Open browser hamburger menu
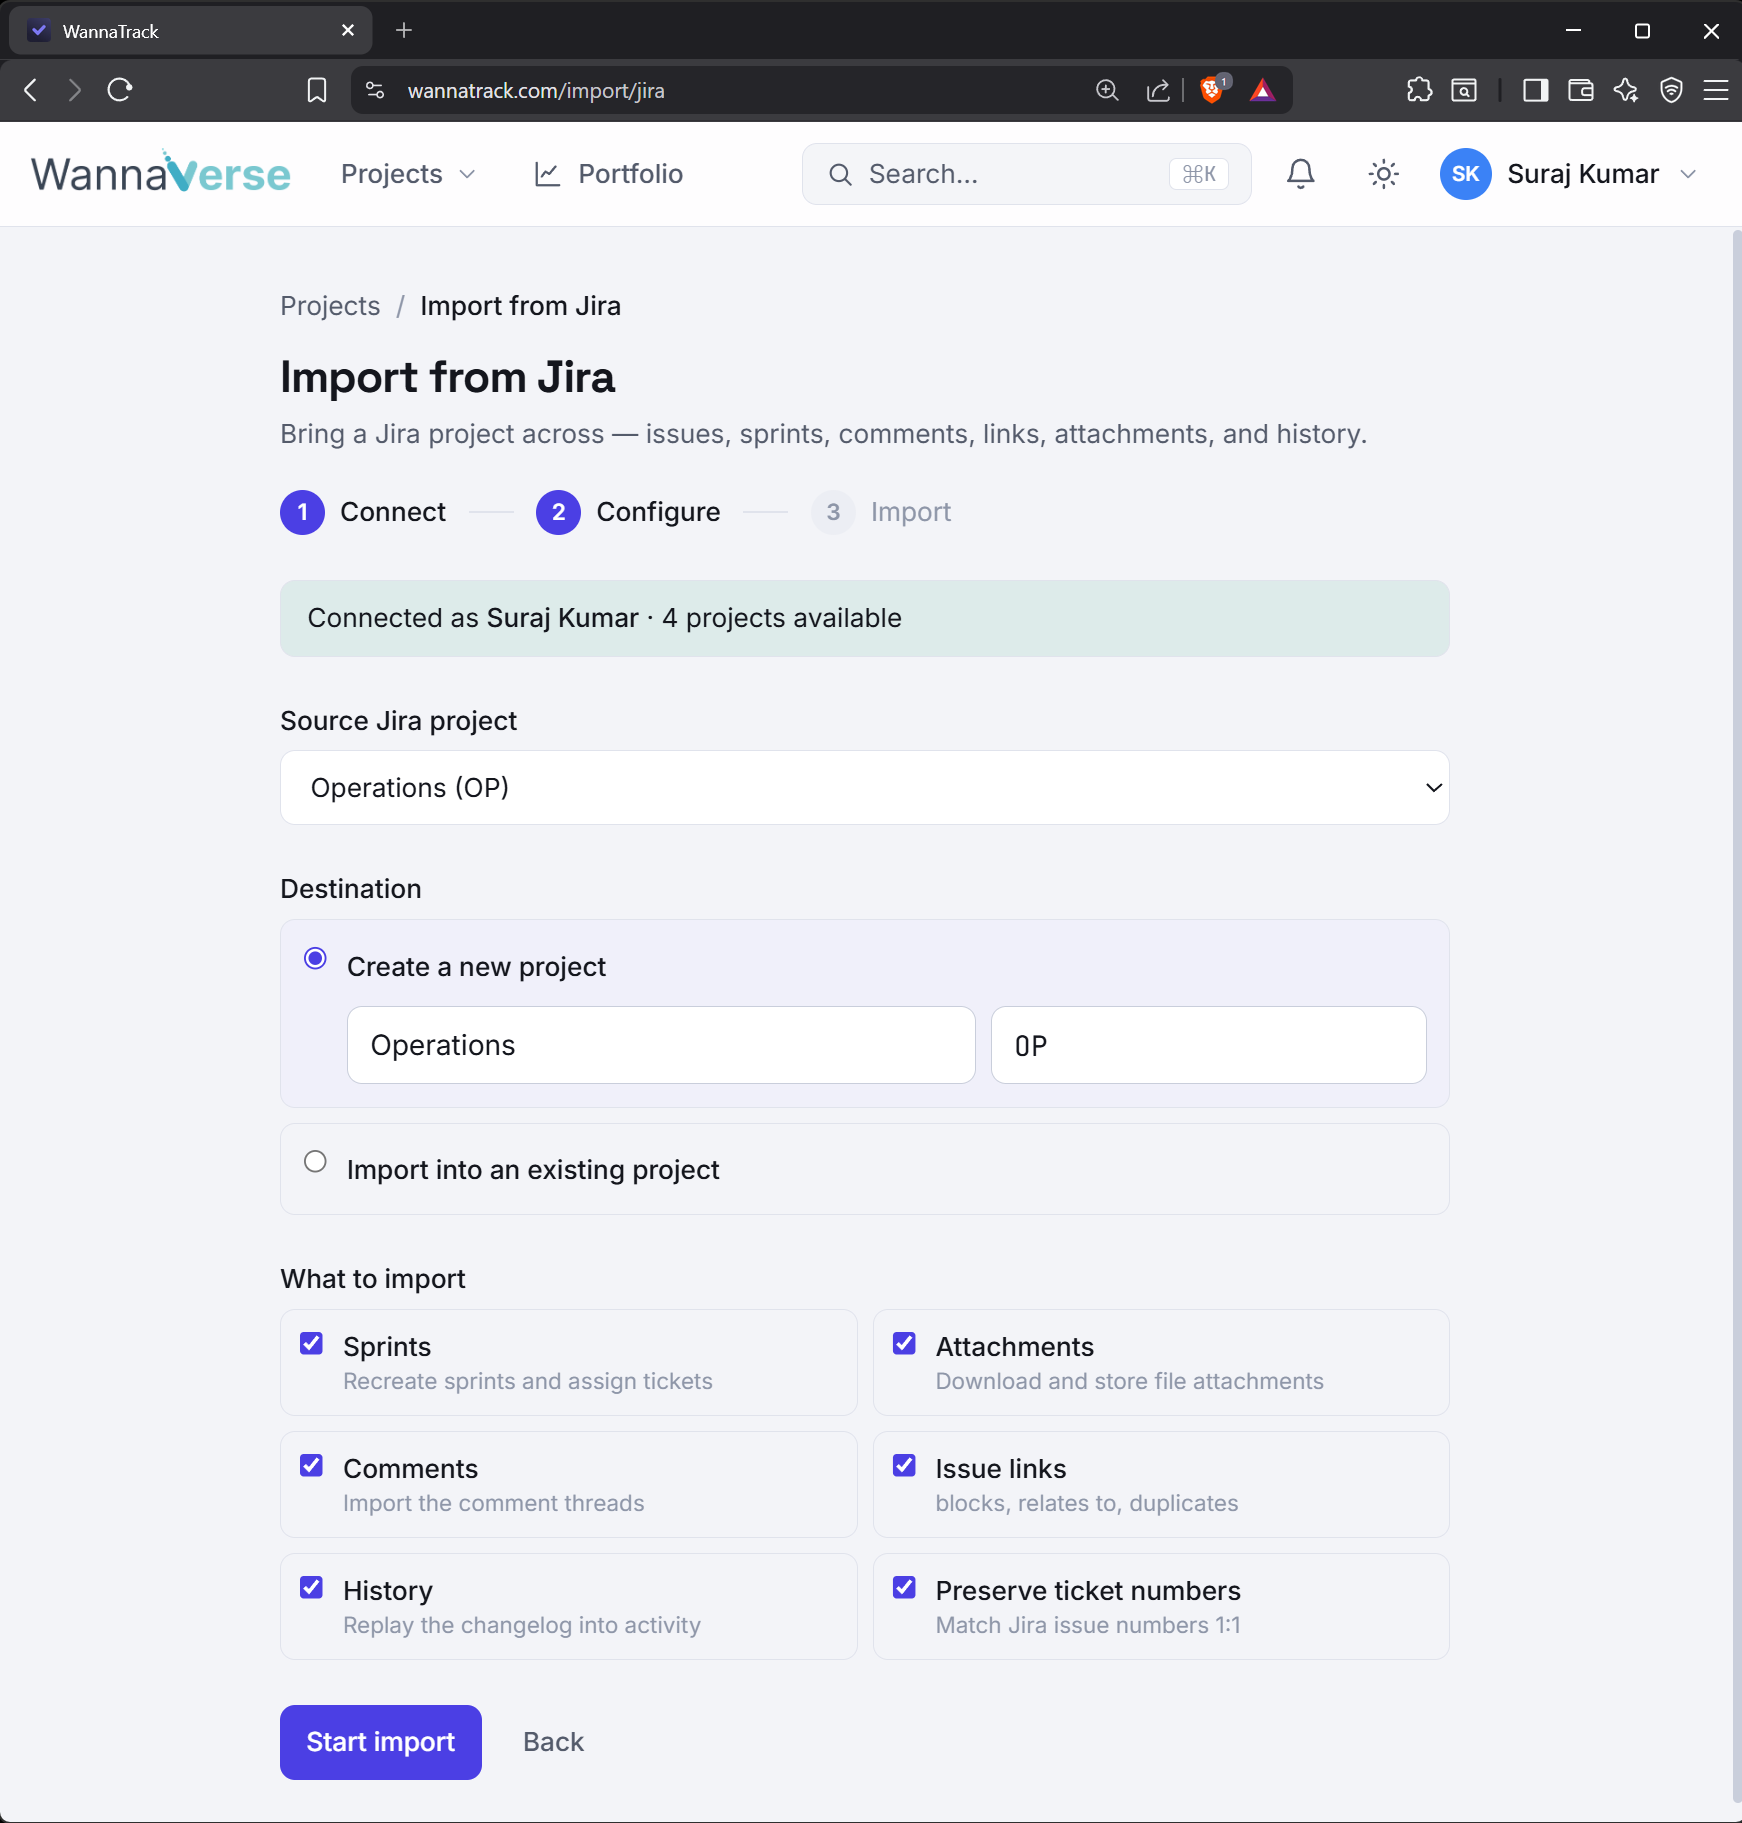1742x1823 pixels. coord(1716,90)
